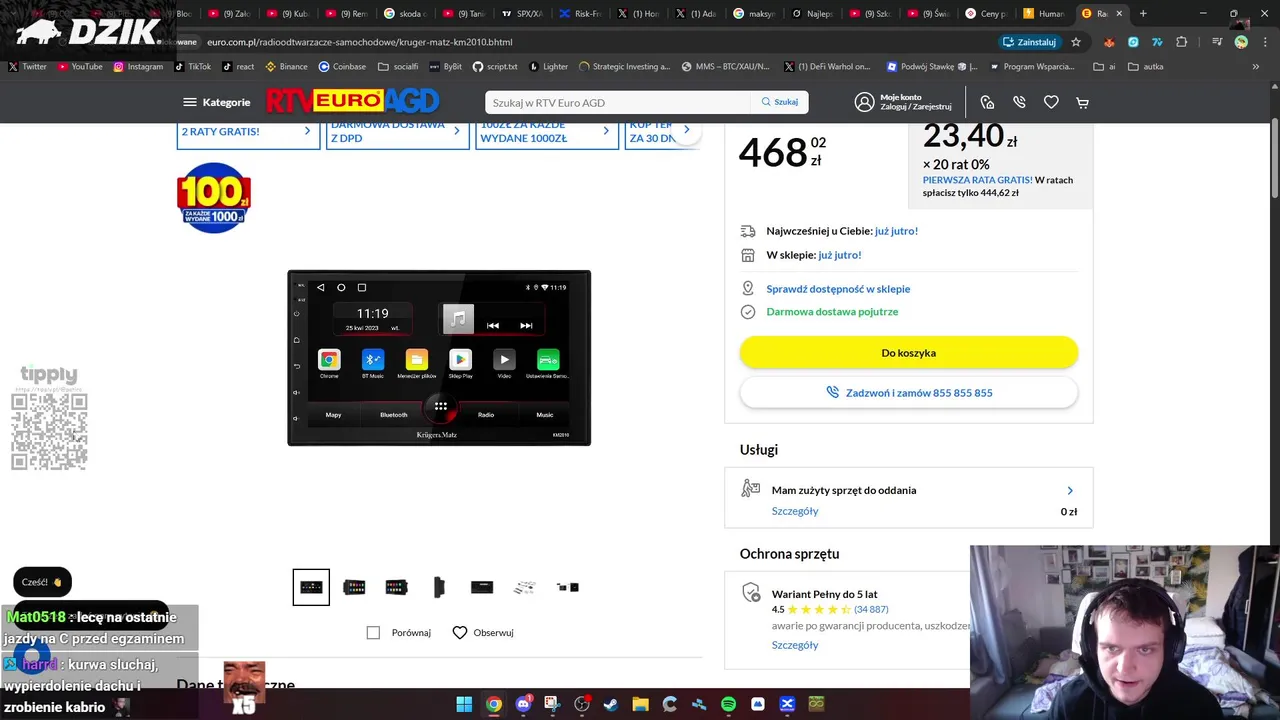Click 'już jutro!' link next to W sklepie
Image resolution: width=1280 pixels, height=720 pixels.
coord(839,255)
